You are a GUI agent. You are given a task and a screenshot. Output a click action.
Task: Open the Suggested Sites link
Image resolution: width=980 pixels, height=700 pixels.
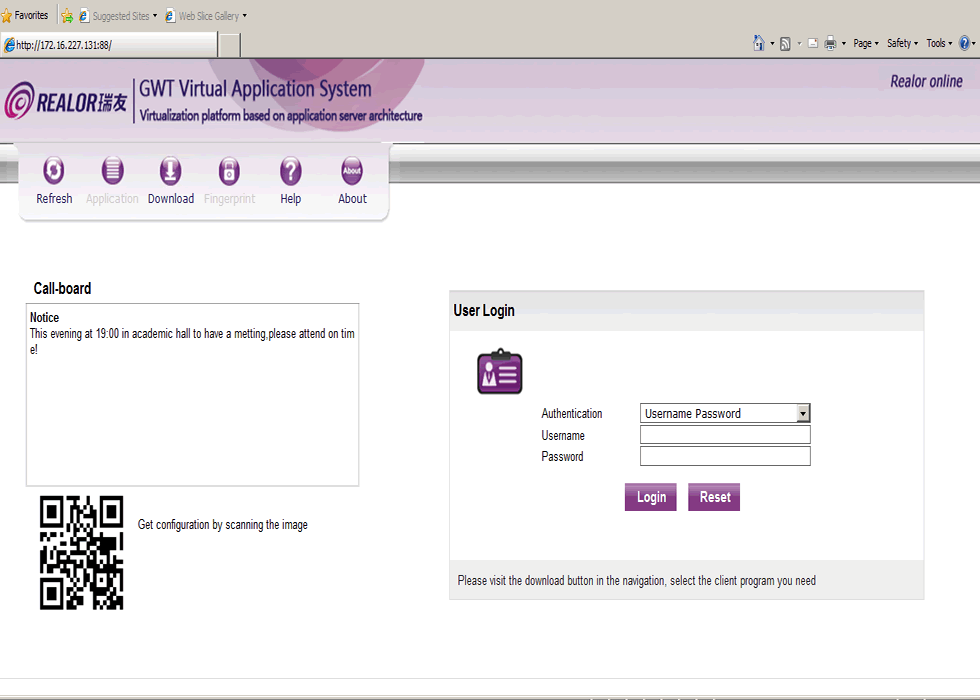(x=119, y=16)
